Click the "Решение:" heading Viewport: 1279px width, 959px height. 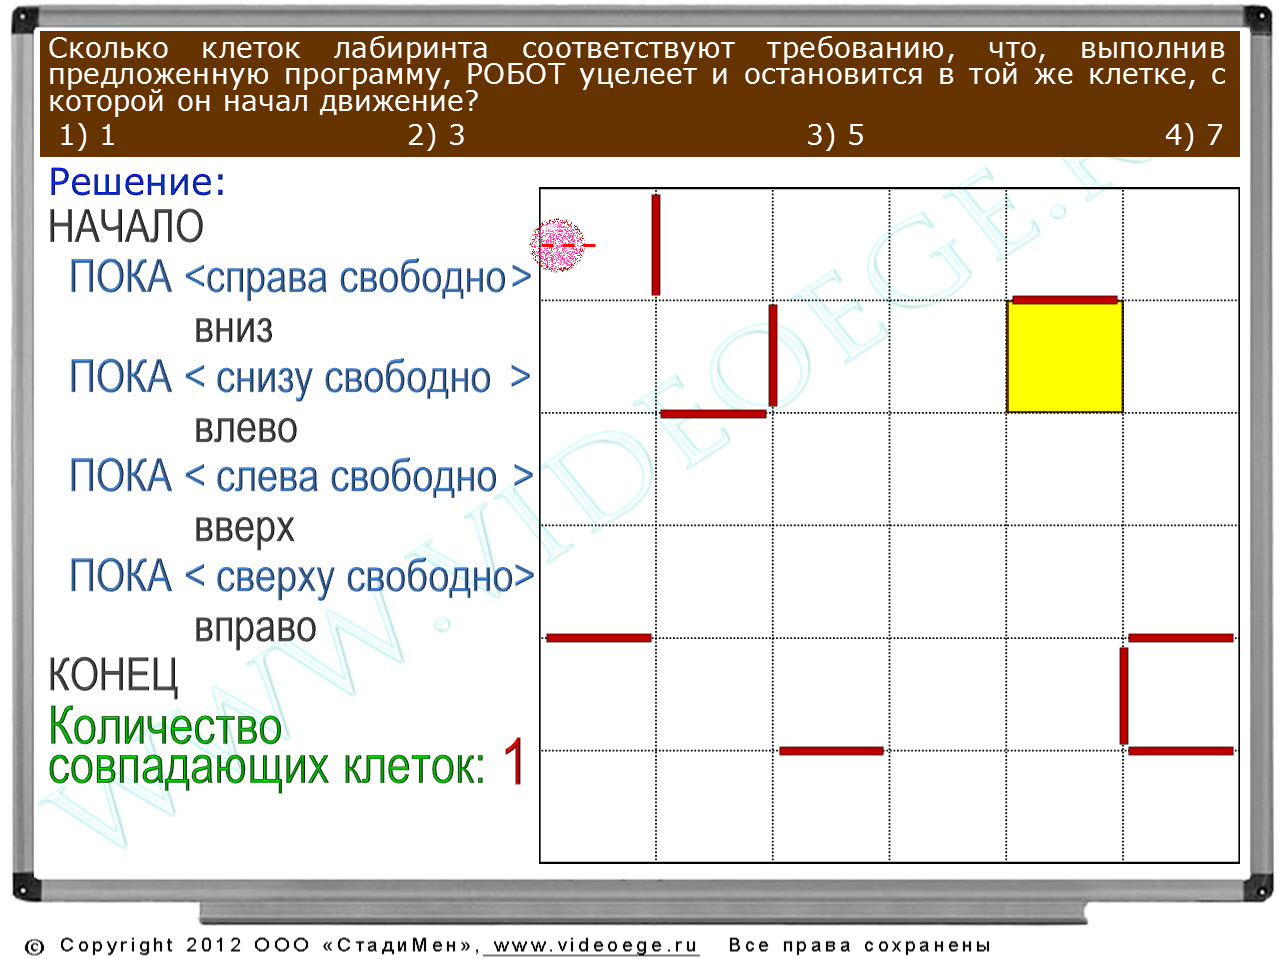click(x=137, y=182)
